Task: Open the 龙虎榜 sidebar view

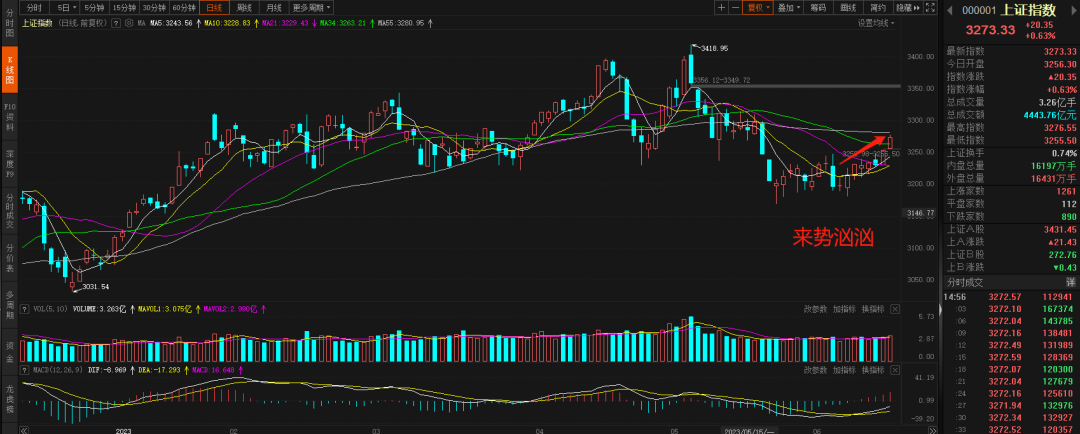Action: pyautogui.click(x=9, y=400)
